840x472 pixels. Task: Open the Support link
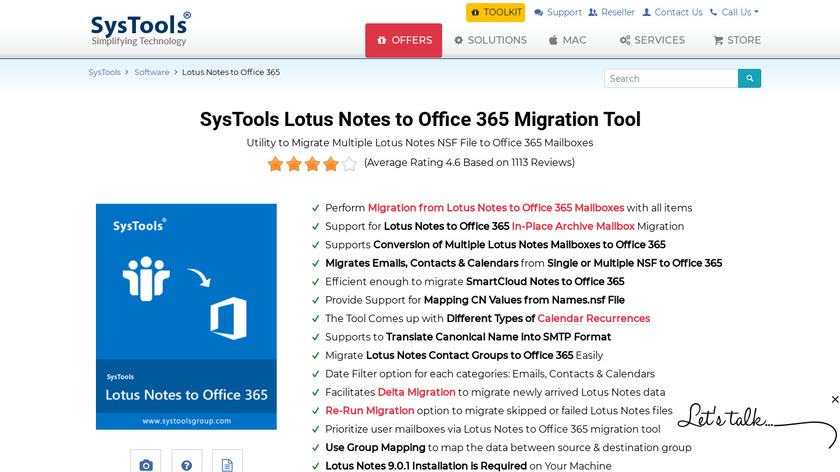coord(558,12)
